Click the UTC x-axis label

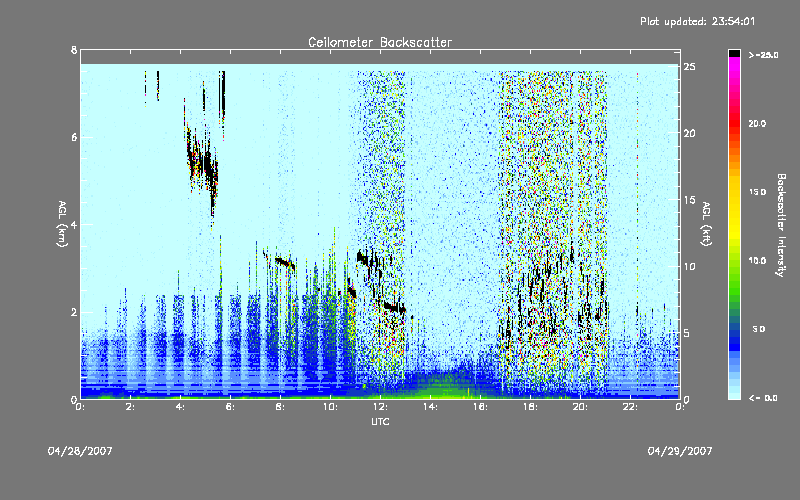pos(380,421)
